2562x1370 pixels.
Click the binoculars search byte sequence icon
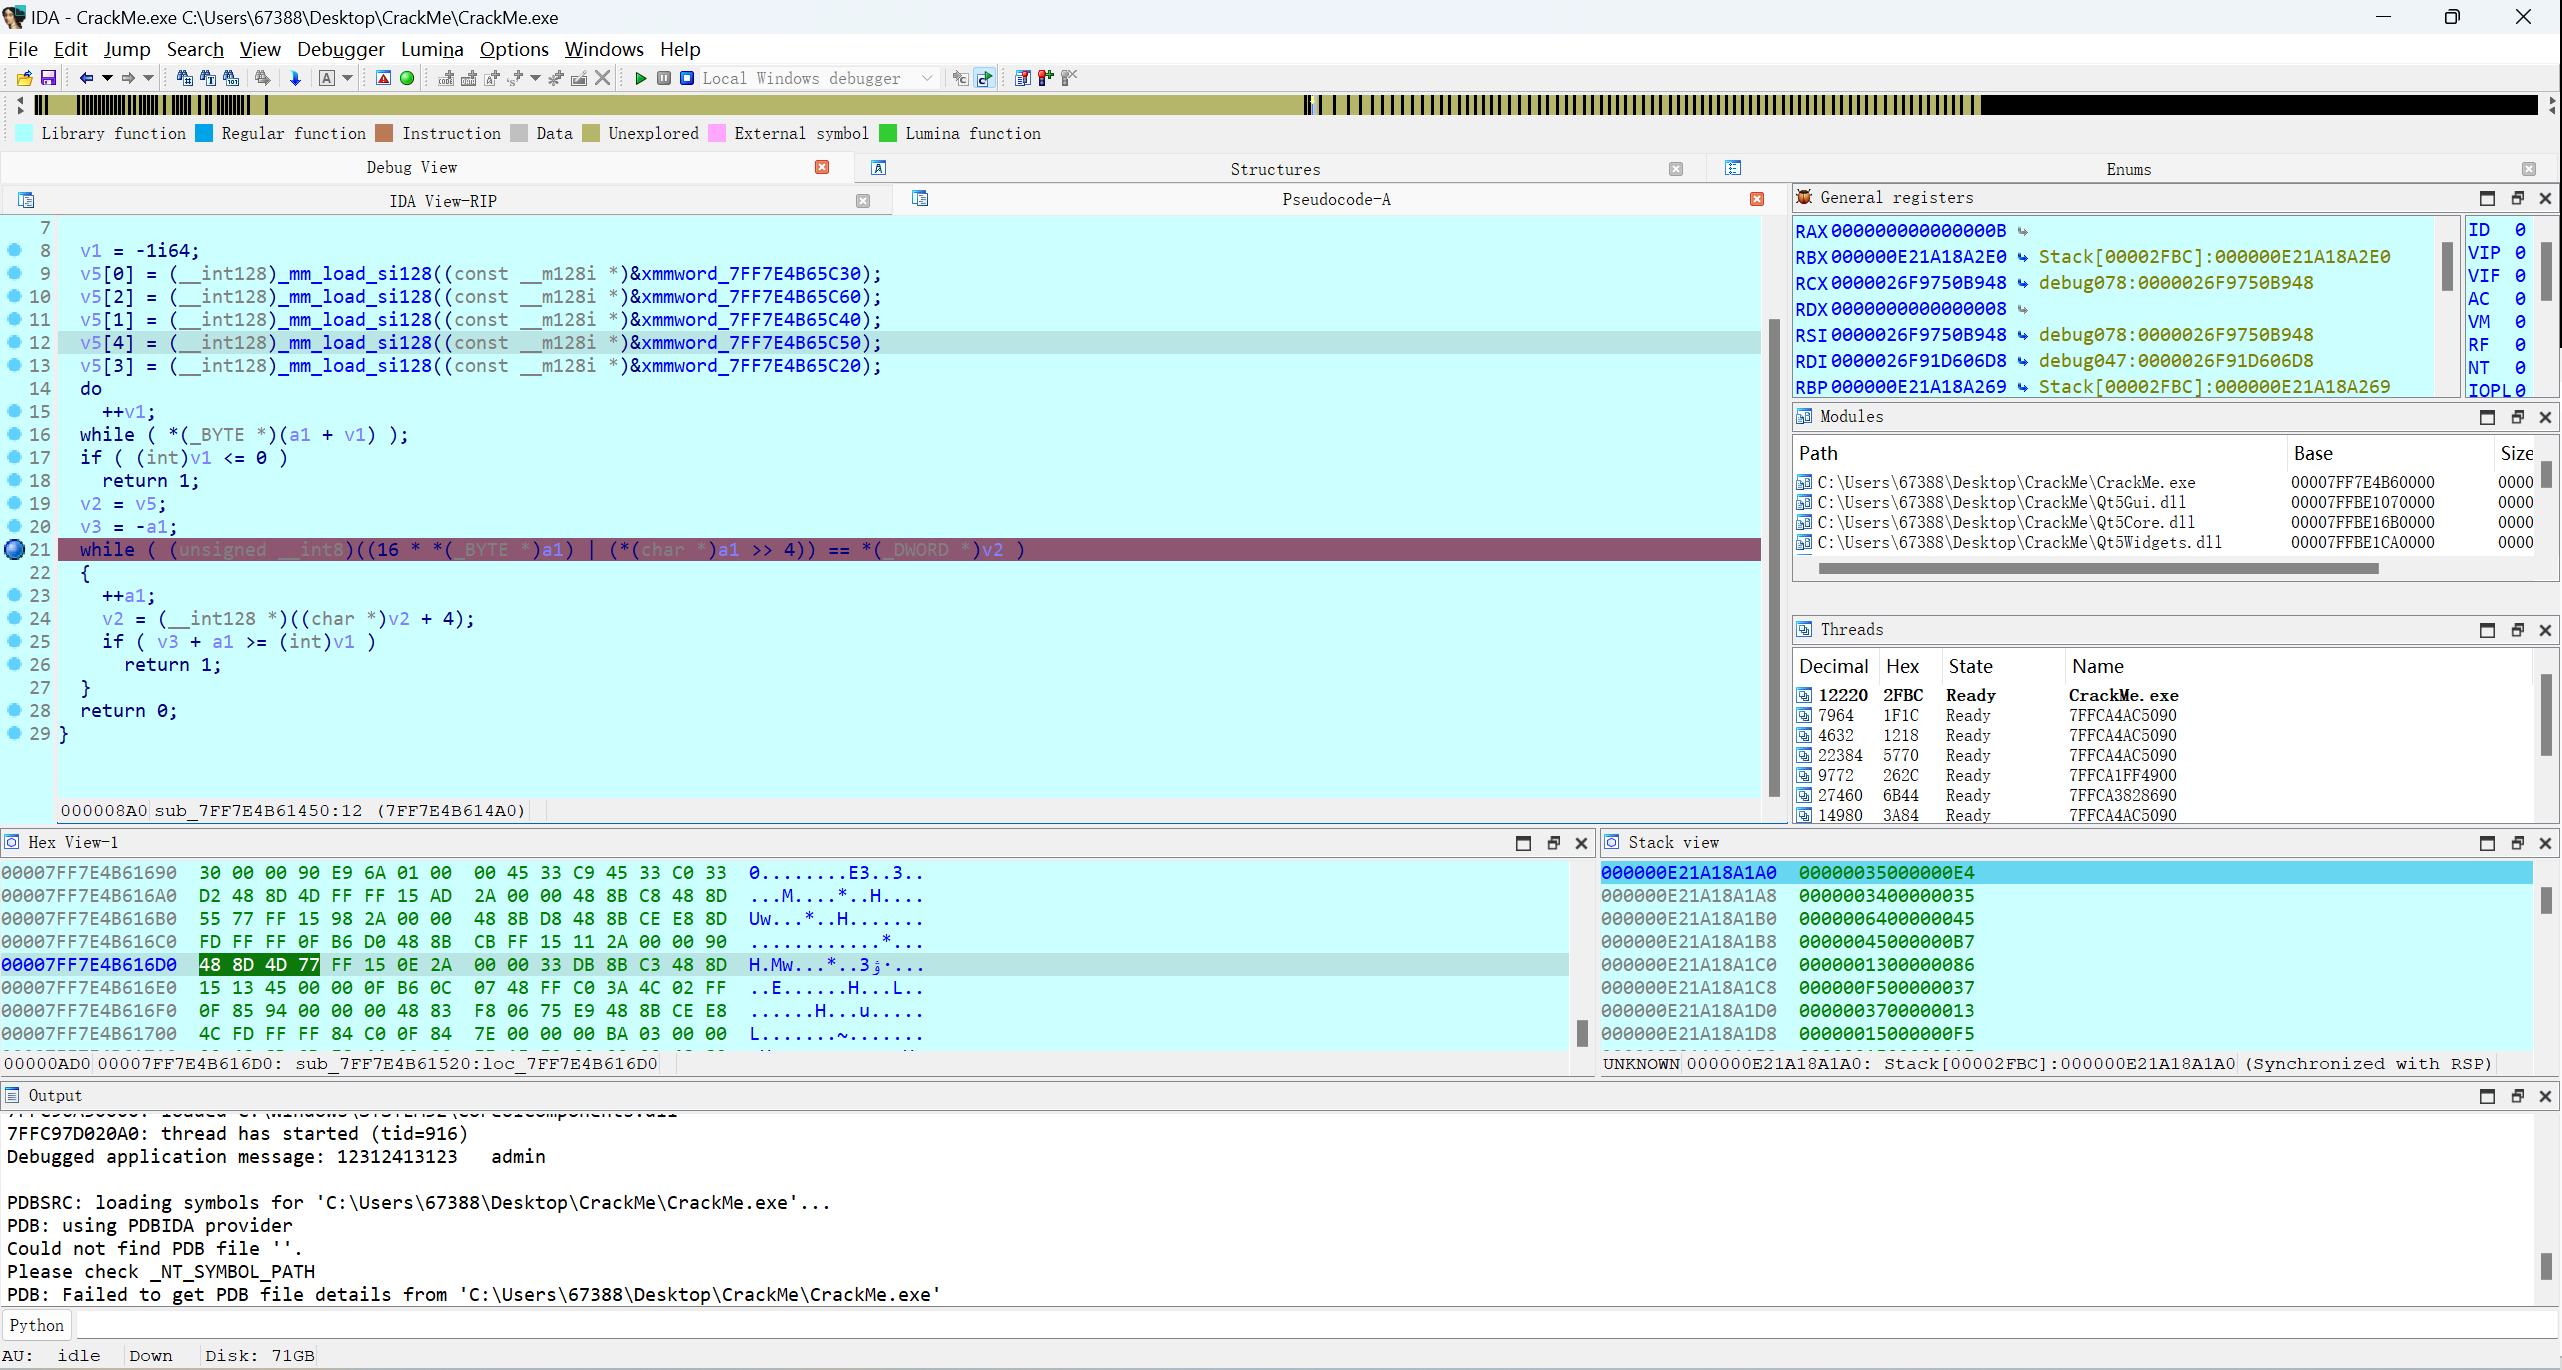(231, 78)
